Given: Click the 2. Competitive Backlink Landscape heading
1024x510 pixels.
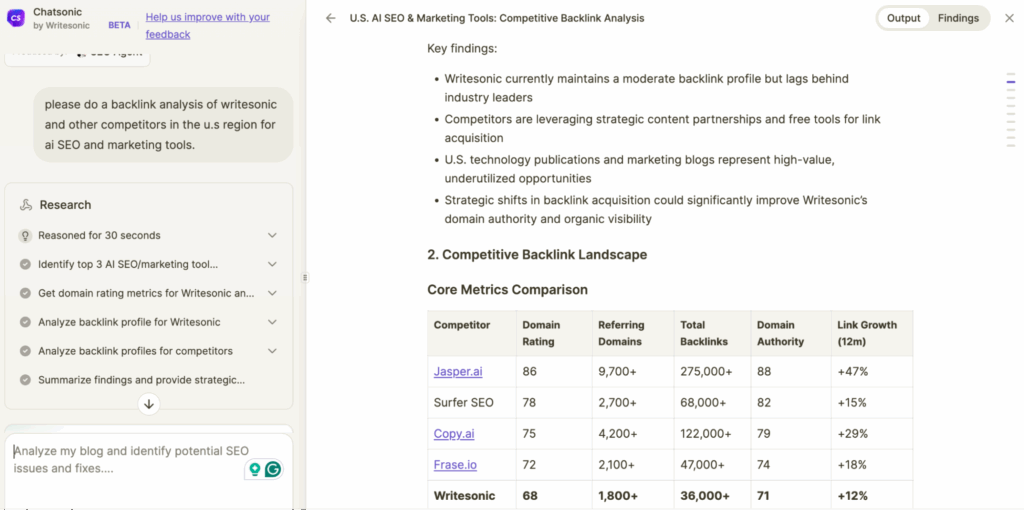Looking at the screenshot, I should click(x=537, y=255).
